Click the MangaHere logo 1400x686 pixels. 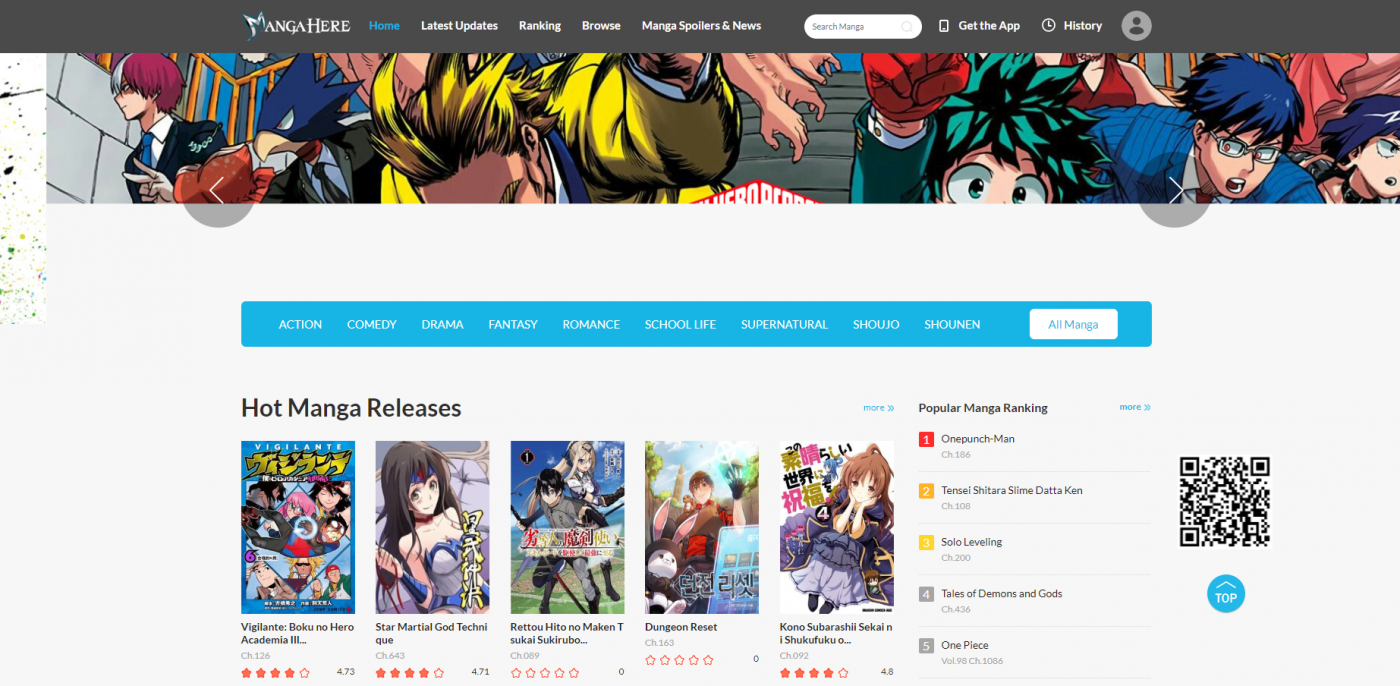[295, 26]
